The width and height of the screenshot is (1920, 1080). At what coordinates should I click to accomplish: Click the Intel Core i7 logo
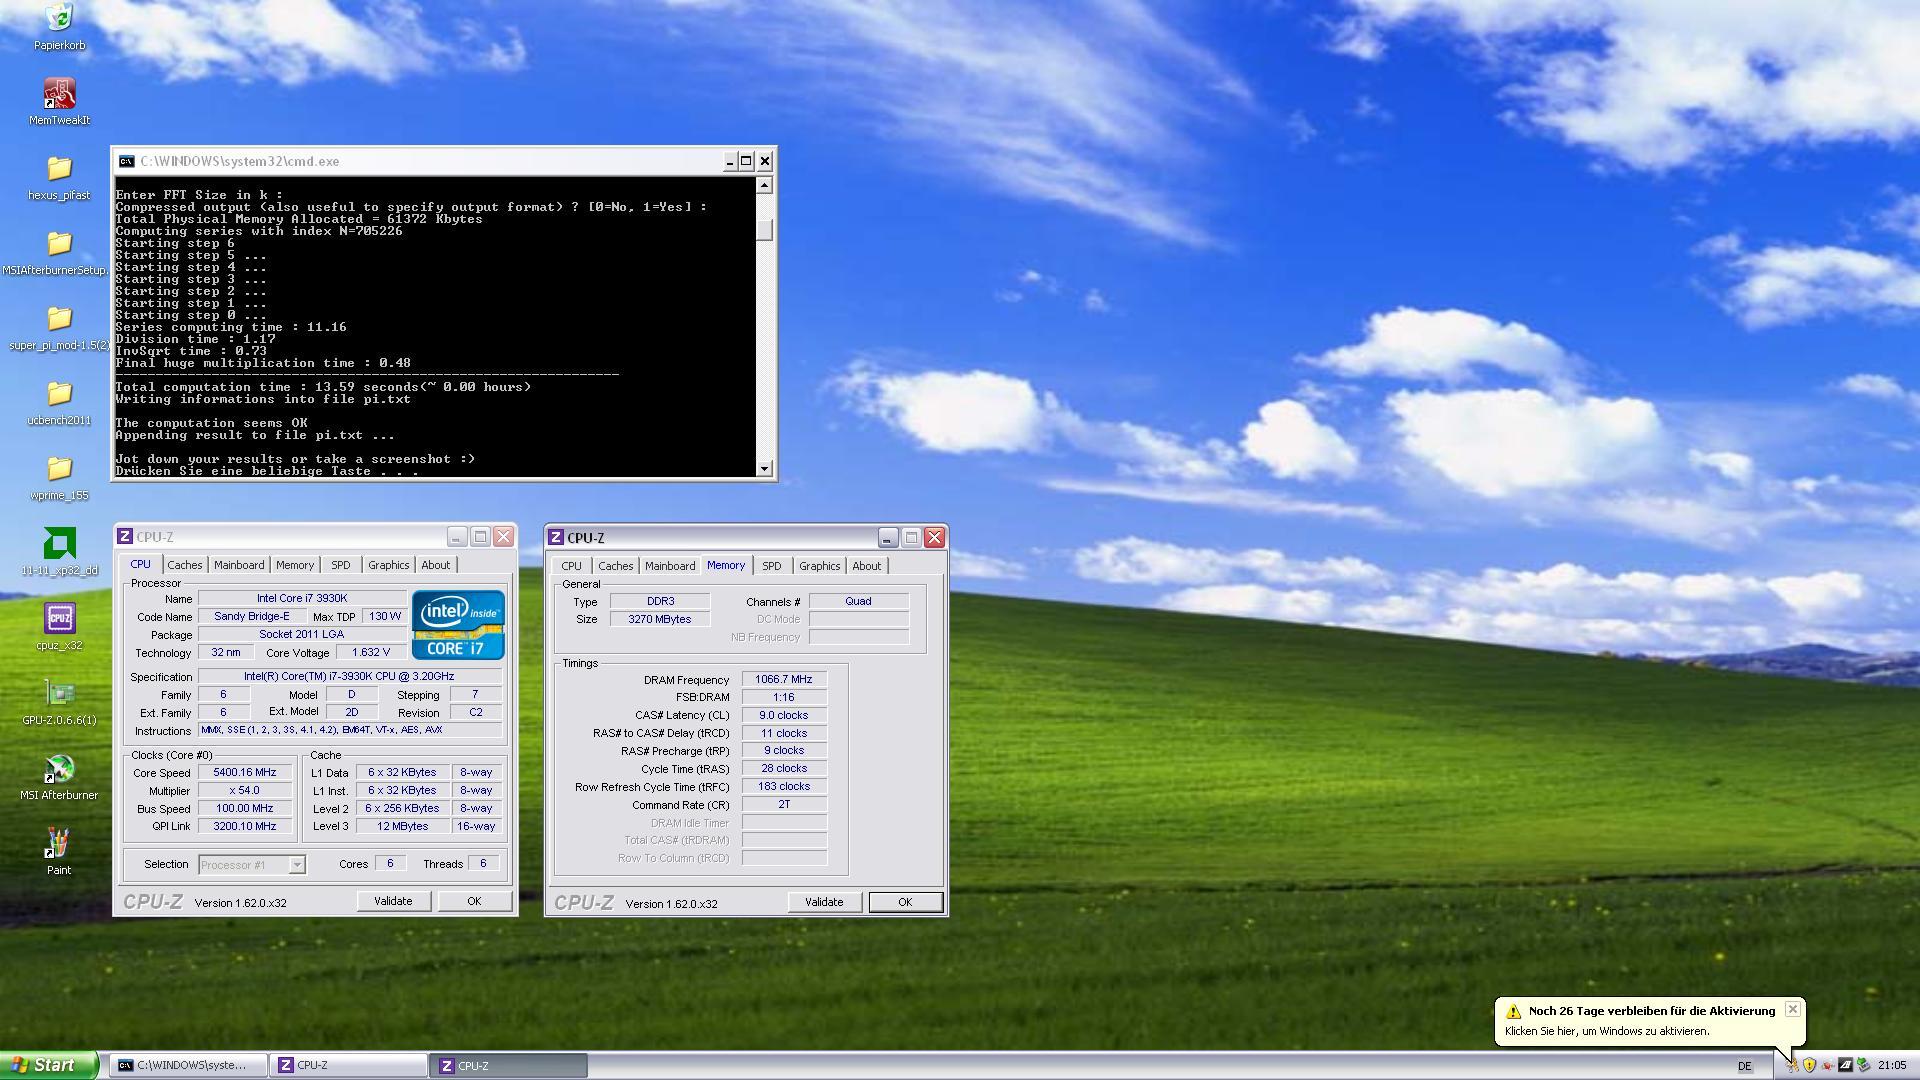point(458,625)
